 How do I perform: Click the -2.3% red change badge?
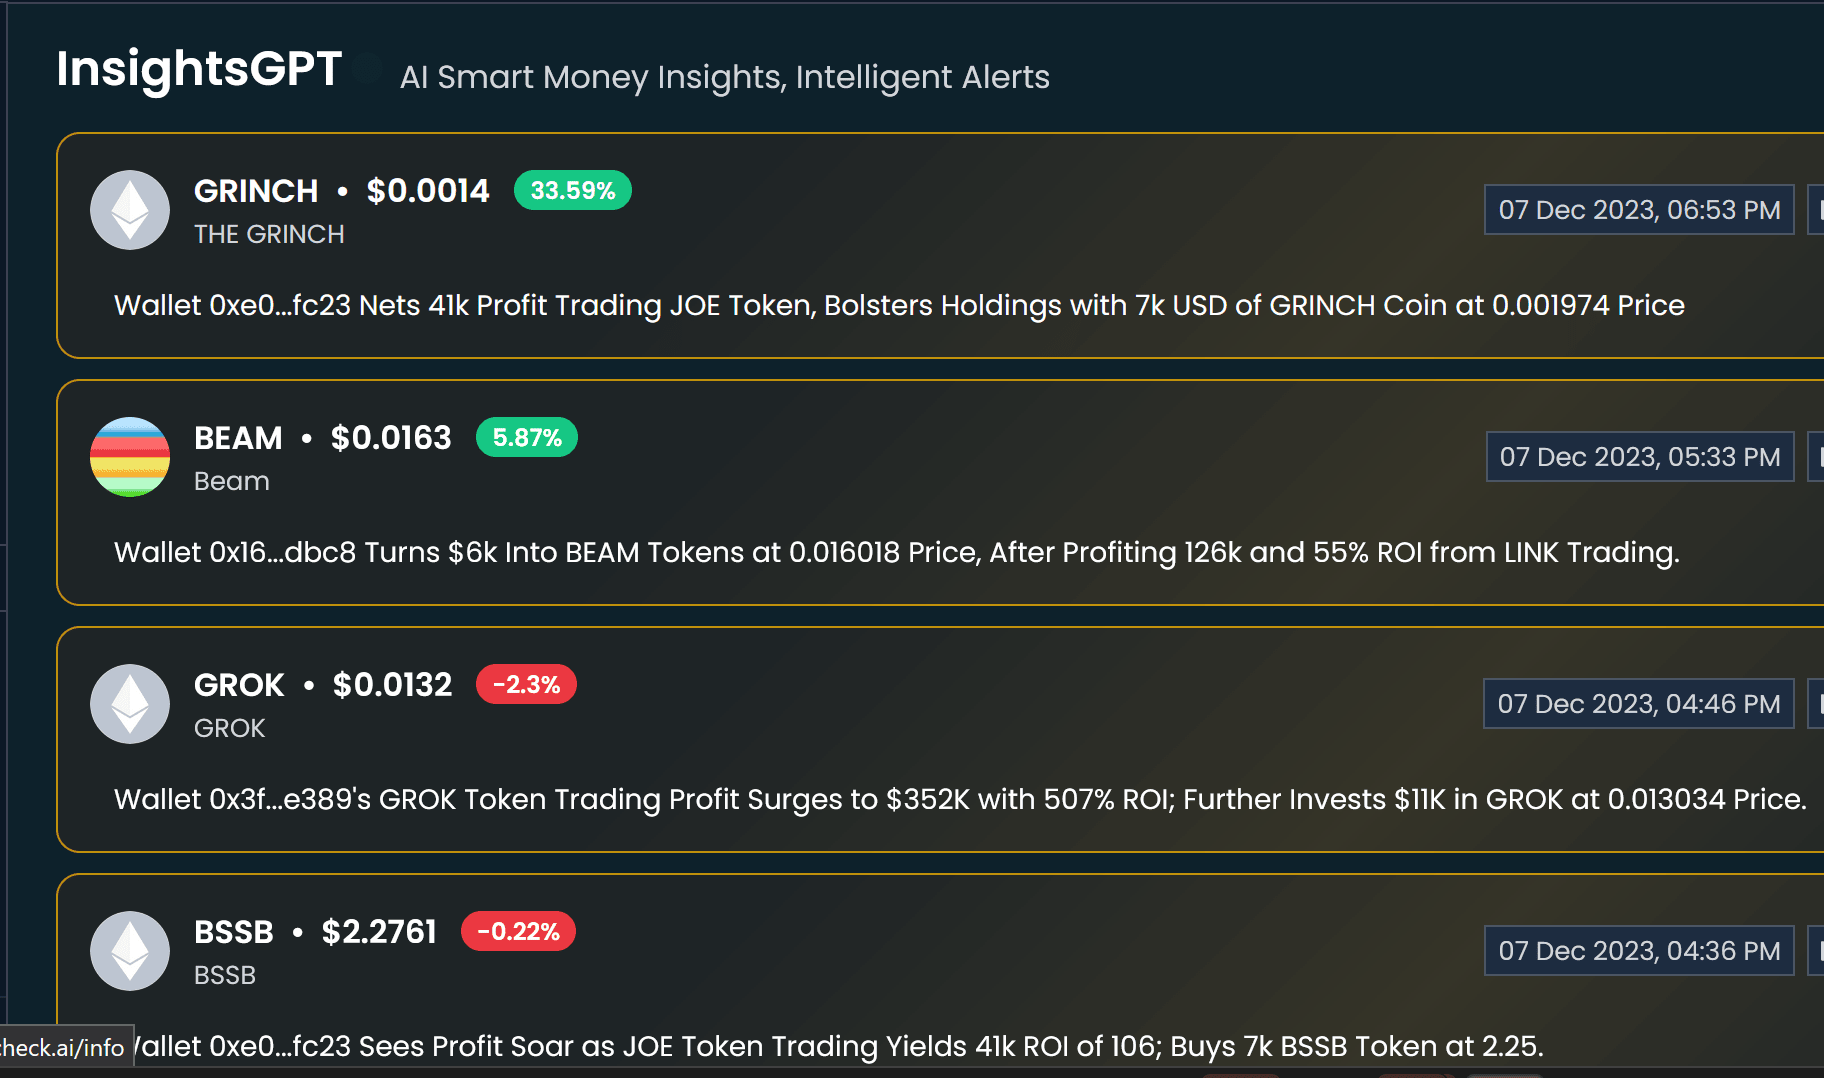pyautogui.click(x=526, y=684)
